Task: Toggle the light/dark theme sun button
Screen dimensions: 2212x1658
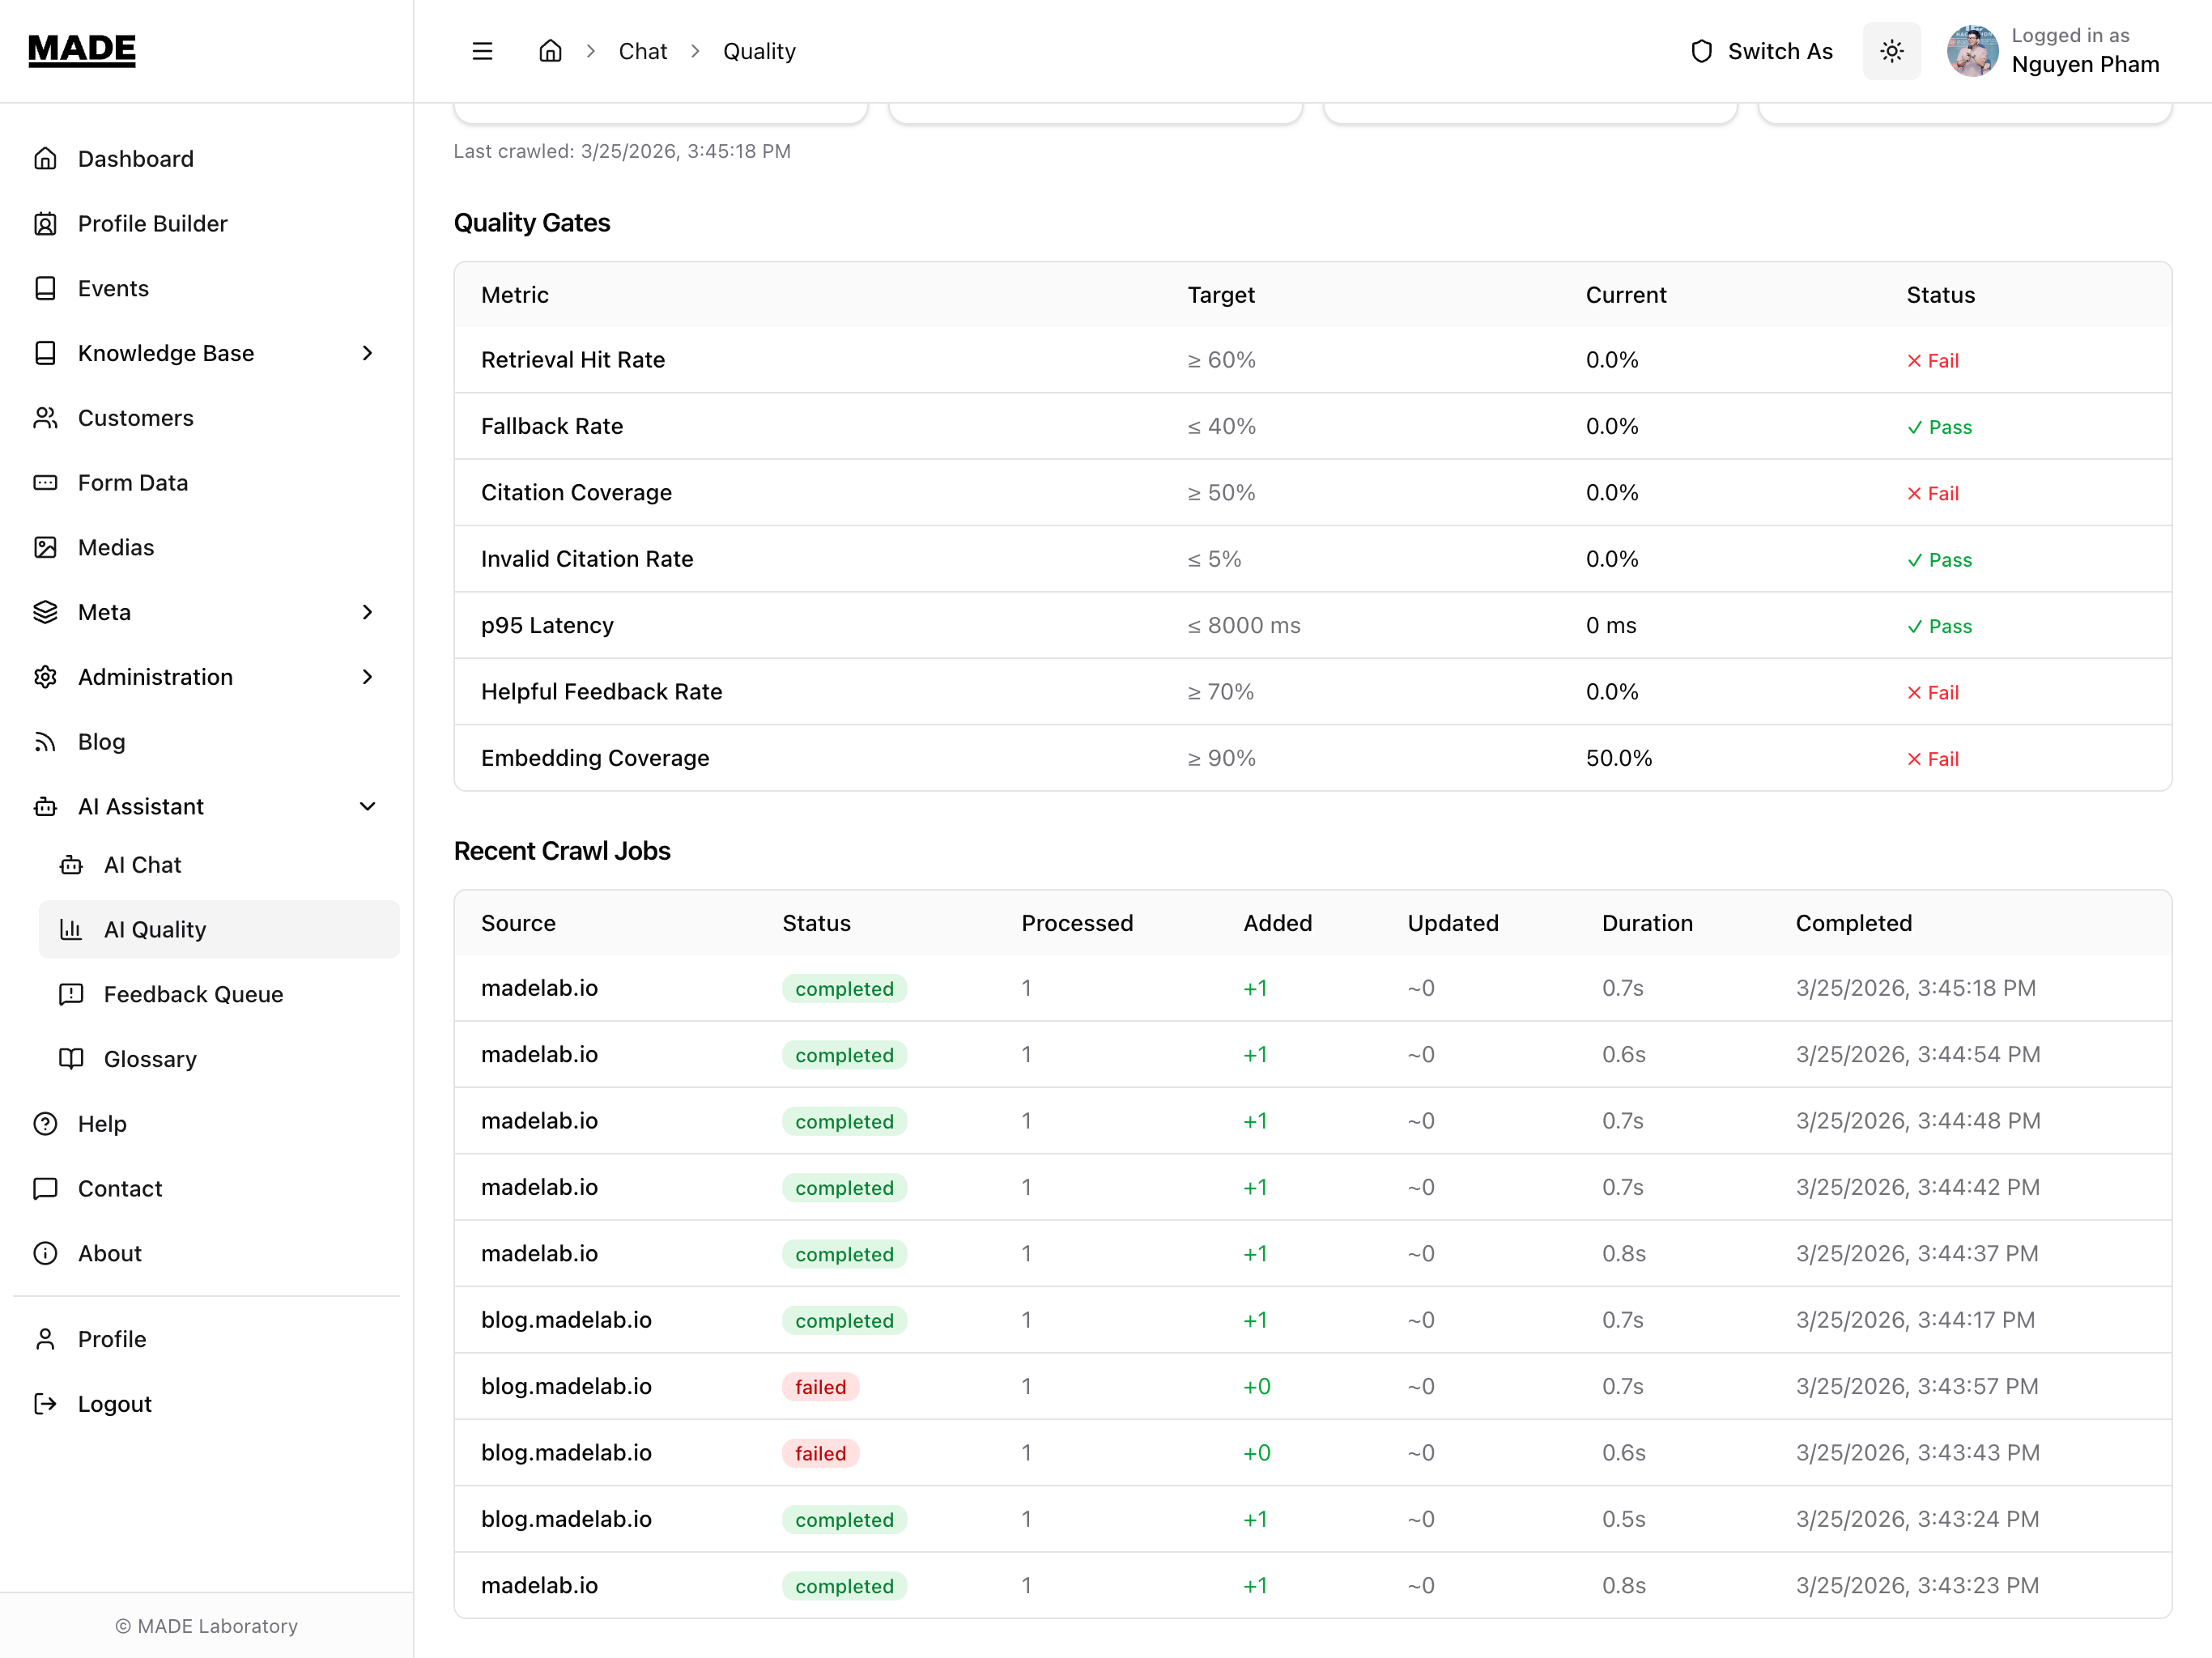Action: pos(1891,51)
